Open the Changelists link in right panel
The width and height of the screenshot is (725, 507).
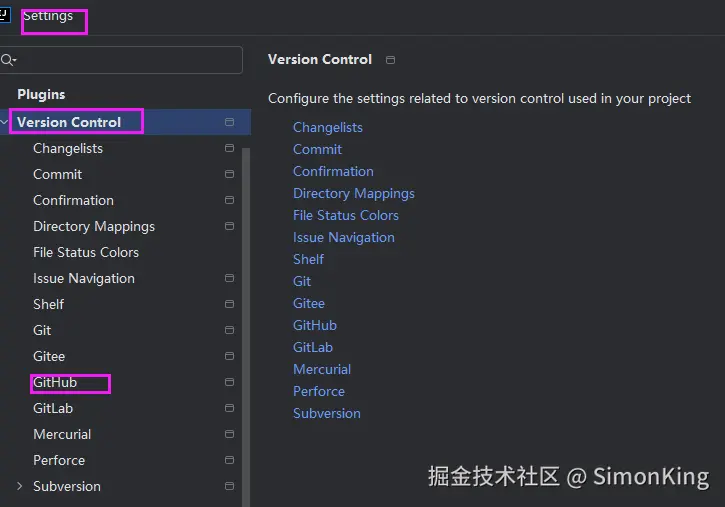tap(328, 127)
